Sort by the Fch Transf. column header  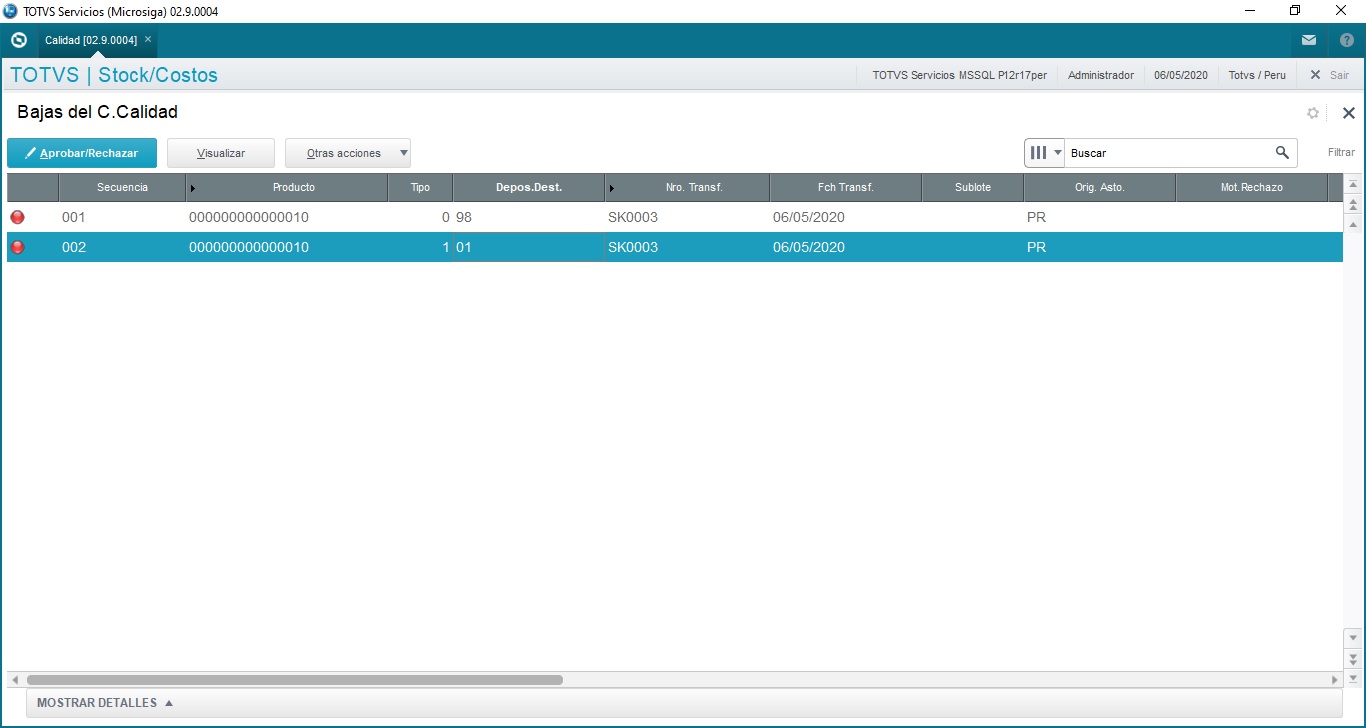[846, 187]
